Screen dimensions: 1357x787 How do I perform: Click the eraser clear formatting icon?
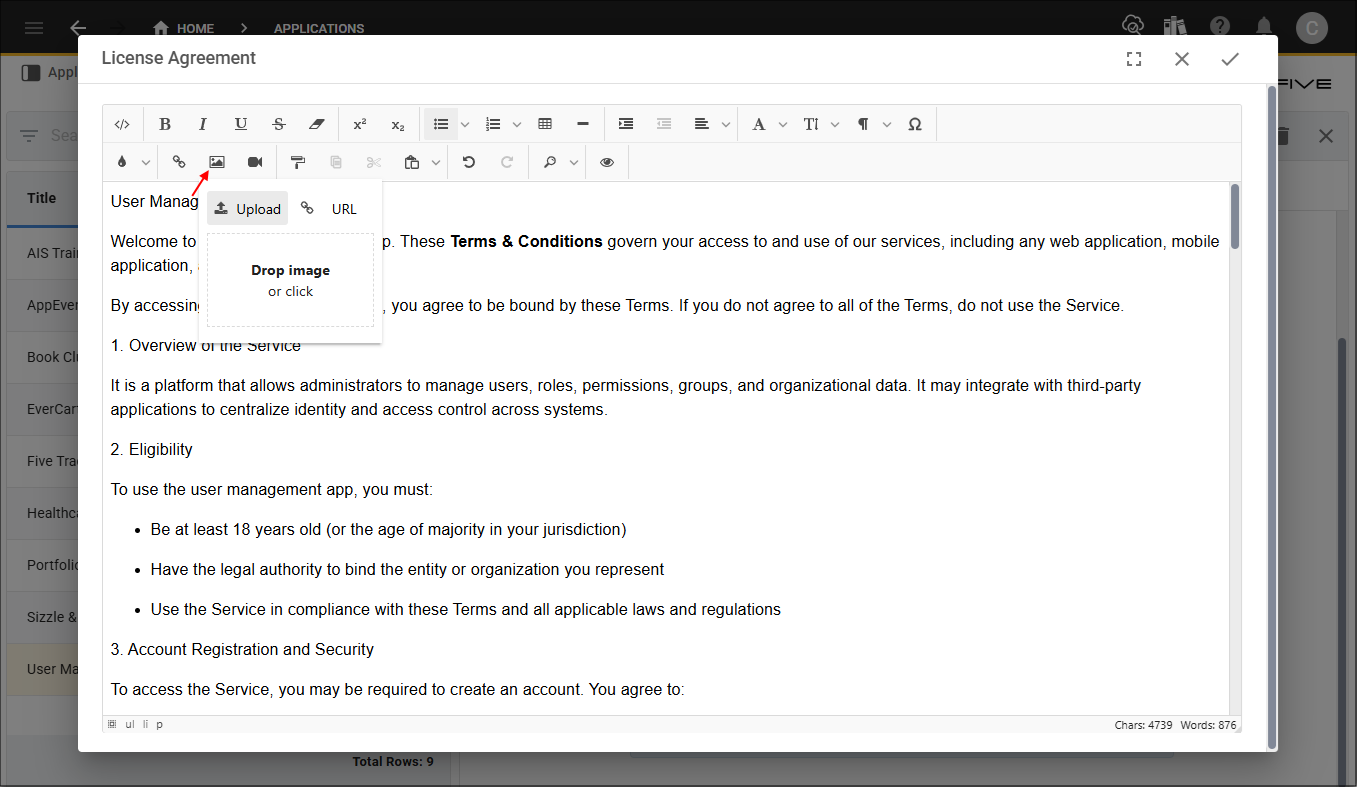(x=317, y=124)
